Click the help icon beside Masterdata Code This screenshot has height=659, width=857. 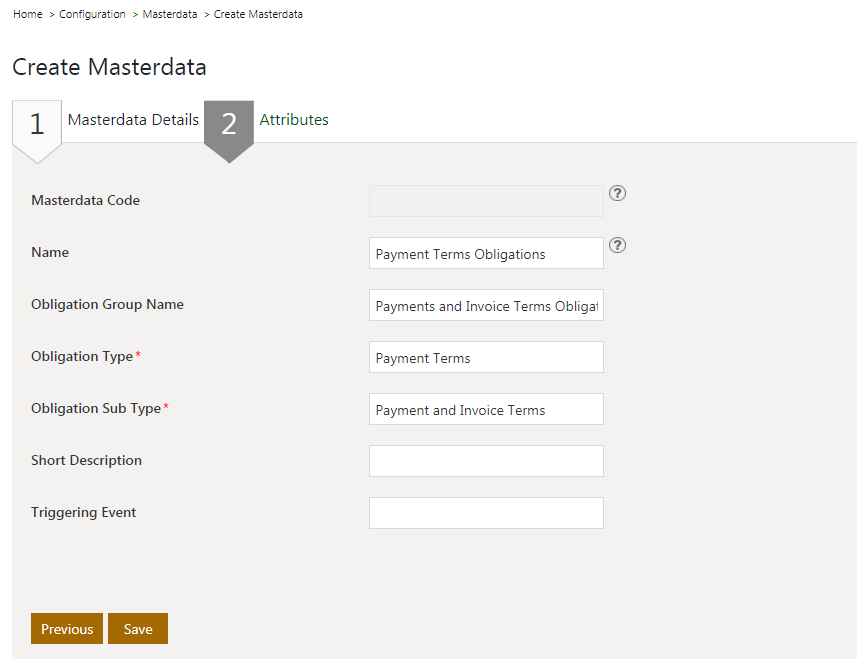pyautogui.click(x=617, y=194)
